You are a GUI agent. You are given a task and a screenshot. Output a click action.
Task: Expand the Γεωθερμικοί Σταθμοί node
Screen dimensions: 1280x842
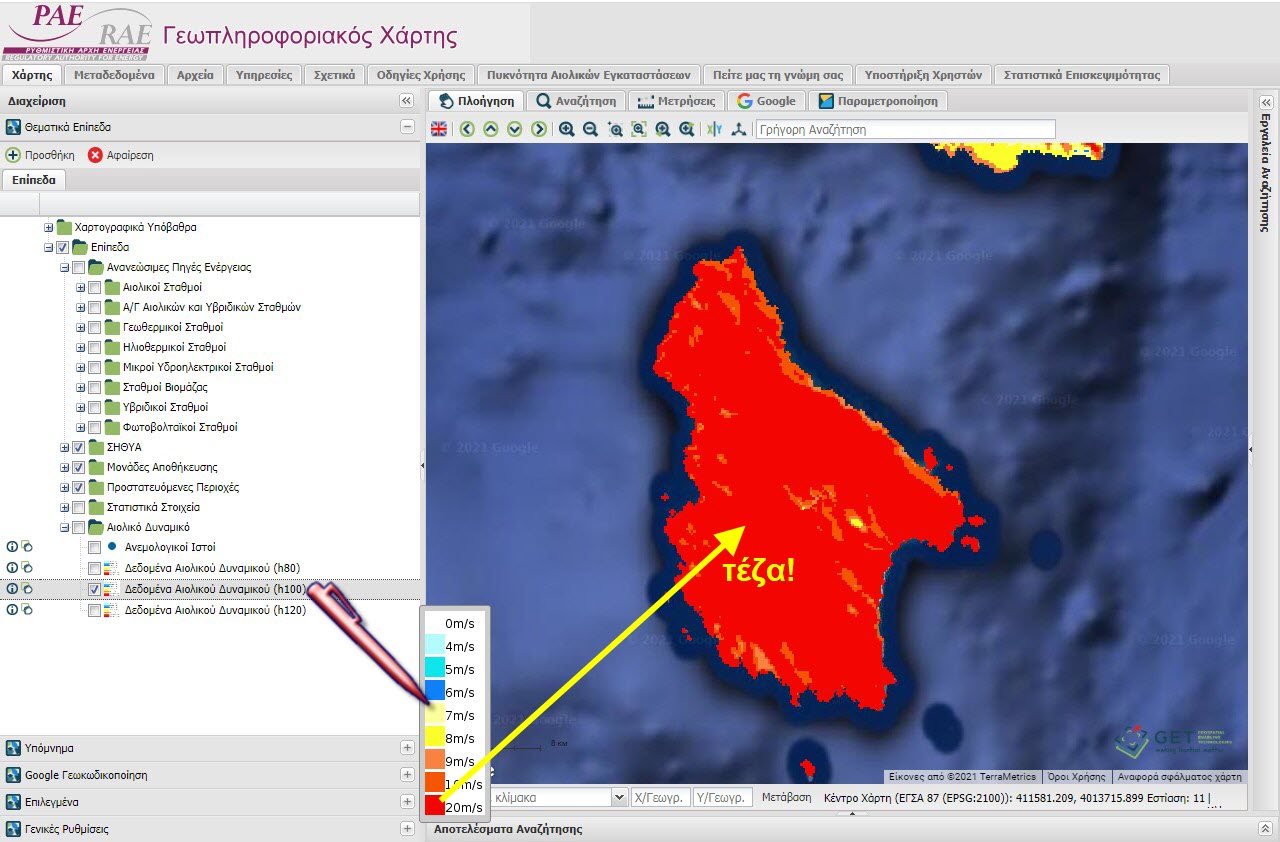tap(80, 327)
